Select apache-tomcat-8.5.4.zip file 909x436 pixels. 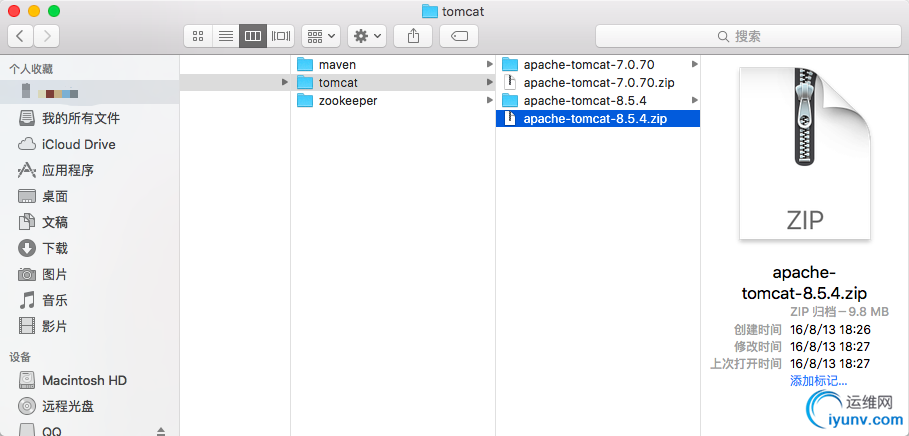click(x=598, y=118)
